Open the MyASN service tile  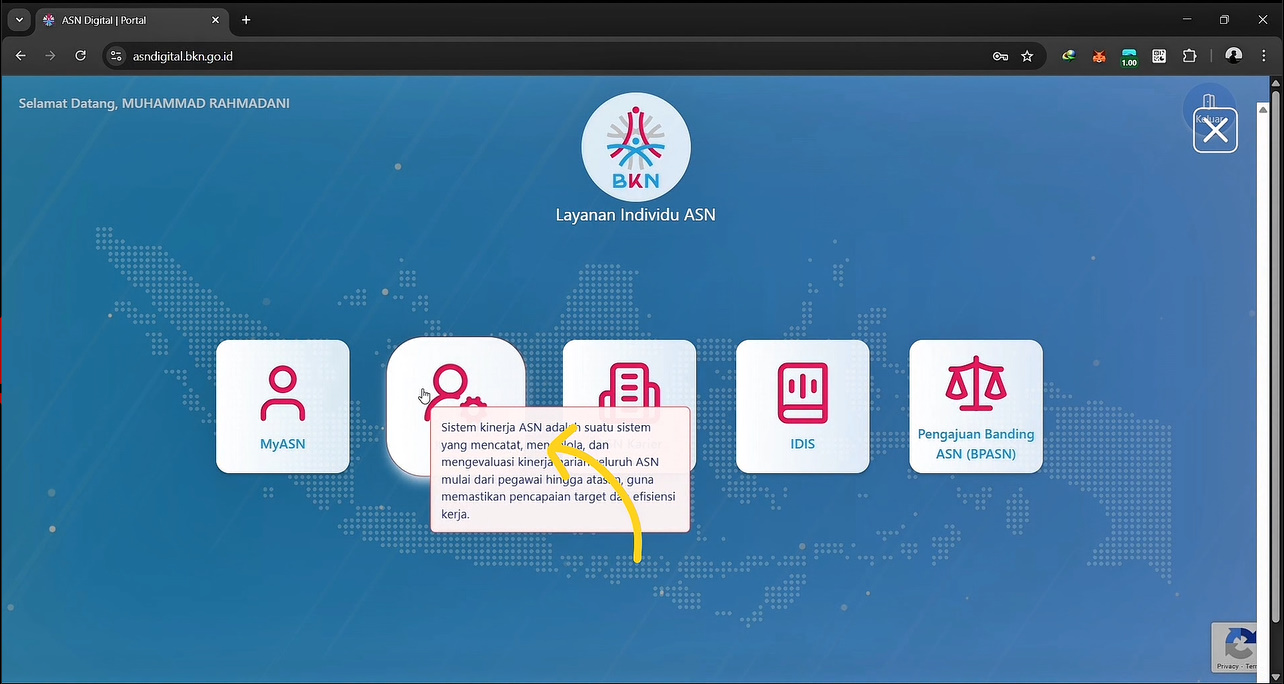(x=283, y=406)
